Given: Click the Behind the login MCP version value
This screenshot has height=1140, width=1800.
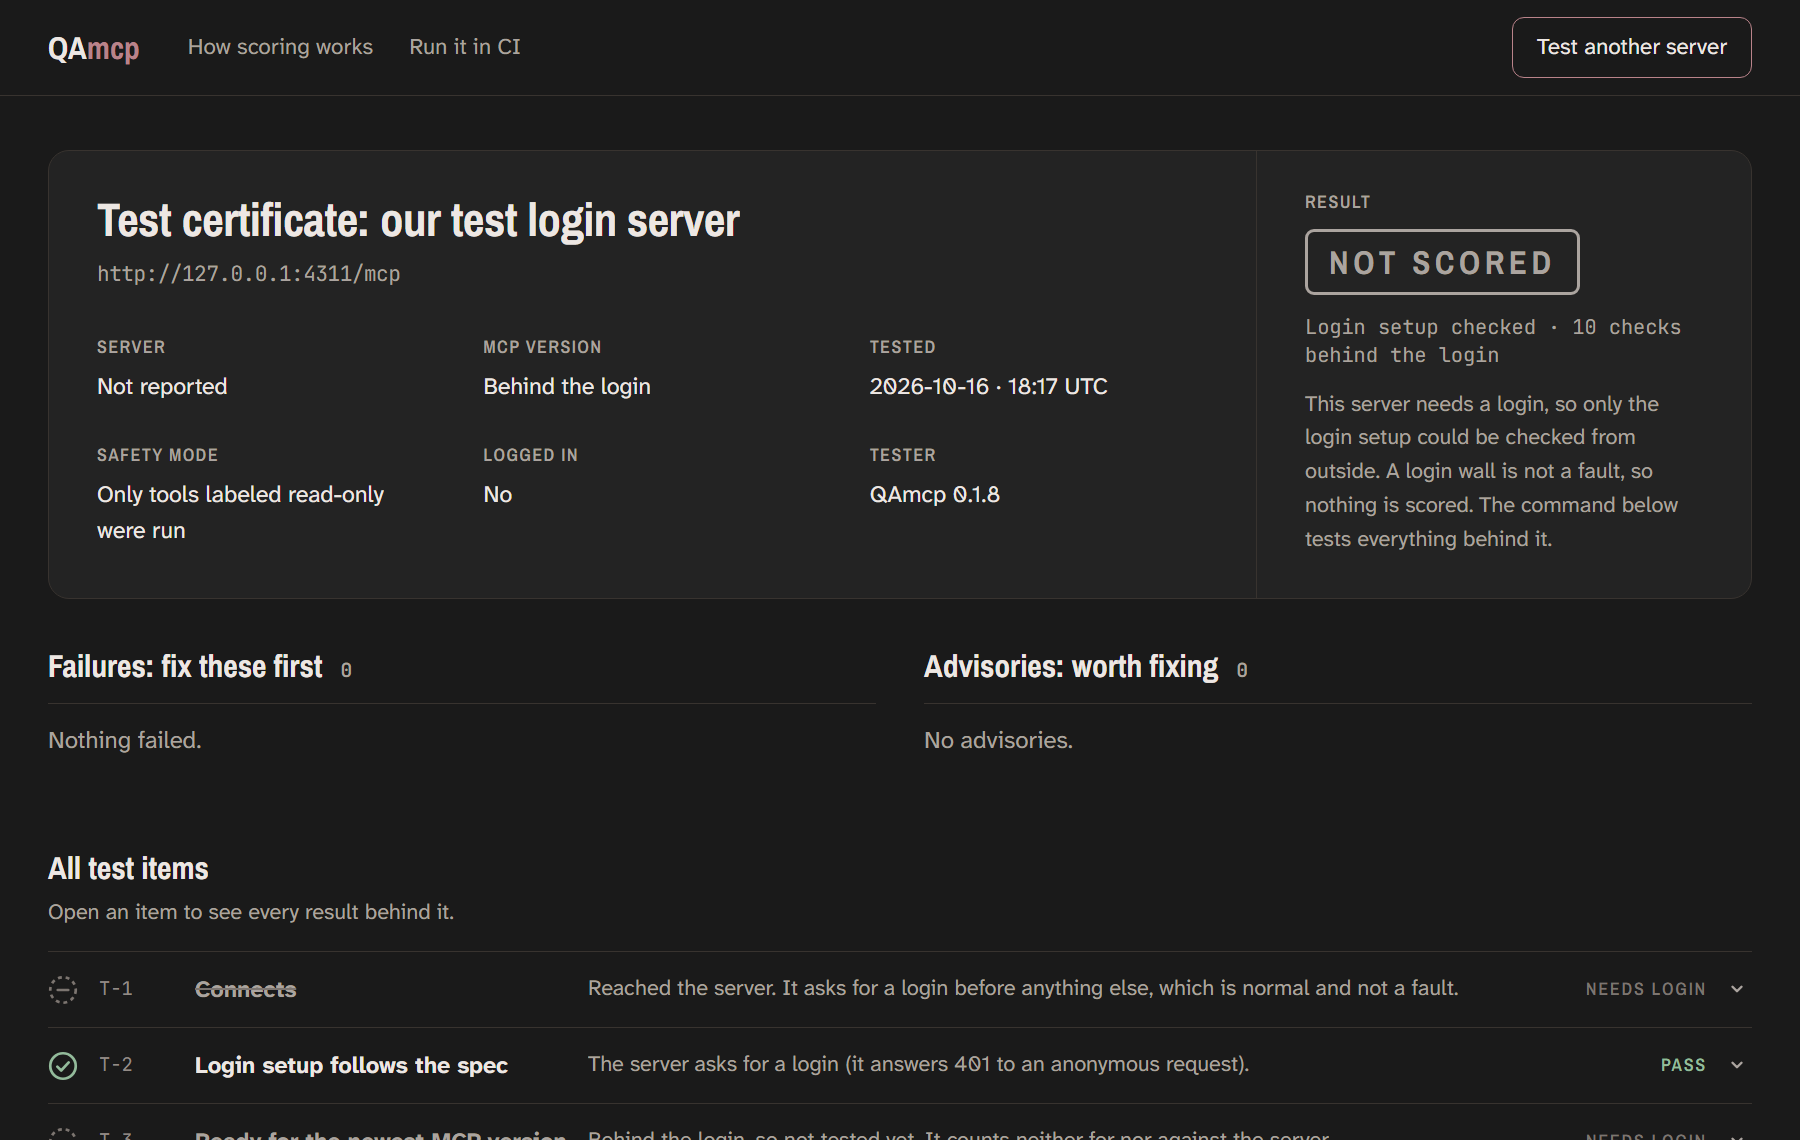Looking at the screenshot, I should 566,386.
